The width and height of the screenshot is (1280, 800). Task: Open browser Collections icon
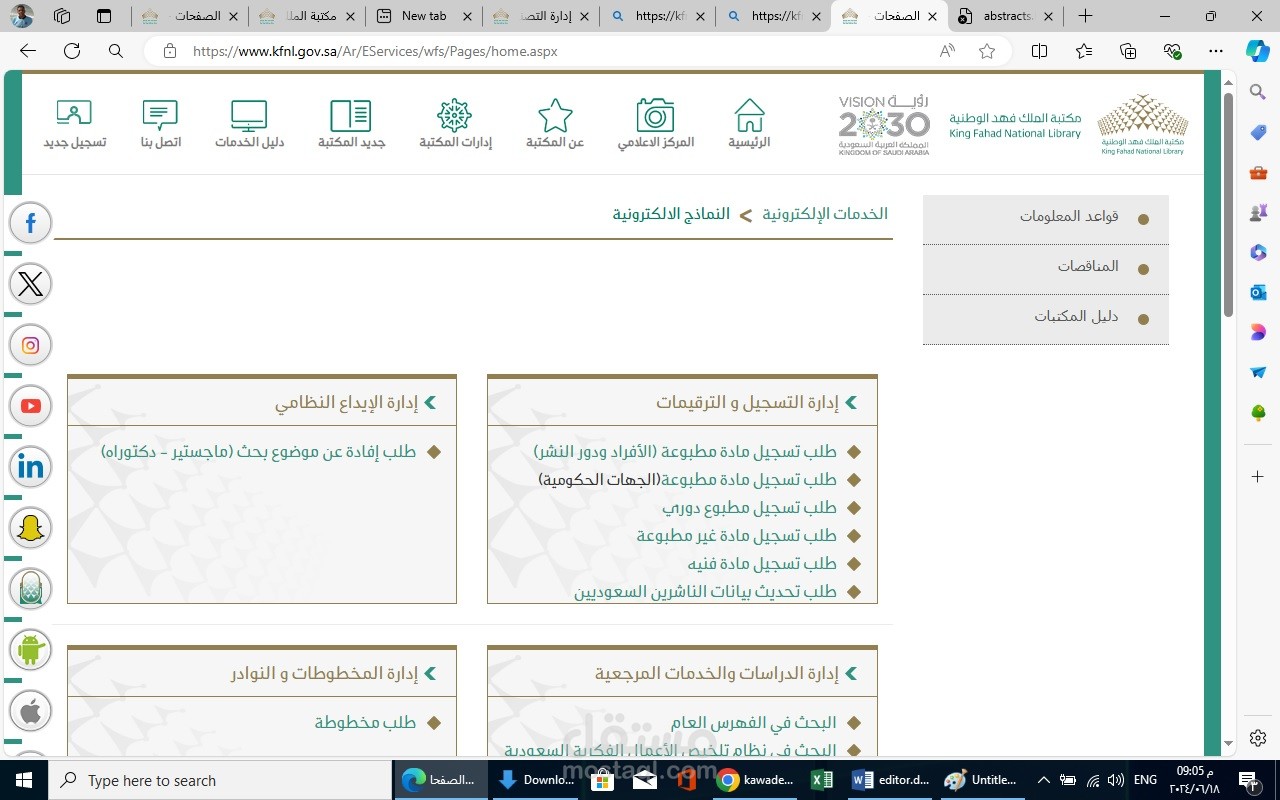pyautogui.click(x=1128, y=51)
